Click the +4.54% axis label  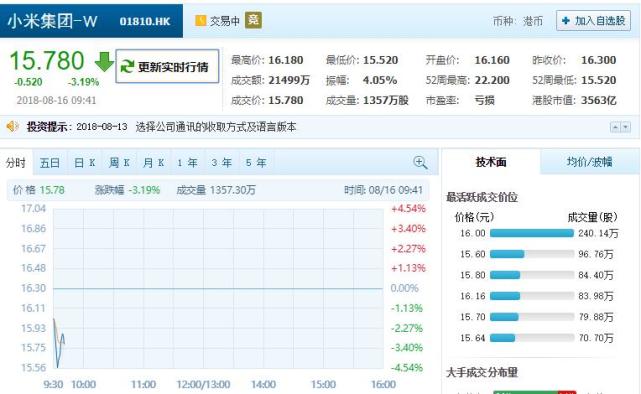point(408,208)
